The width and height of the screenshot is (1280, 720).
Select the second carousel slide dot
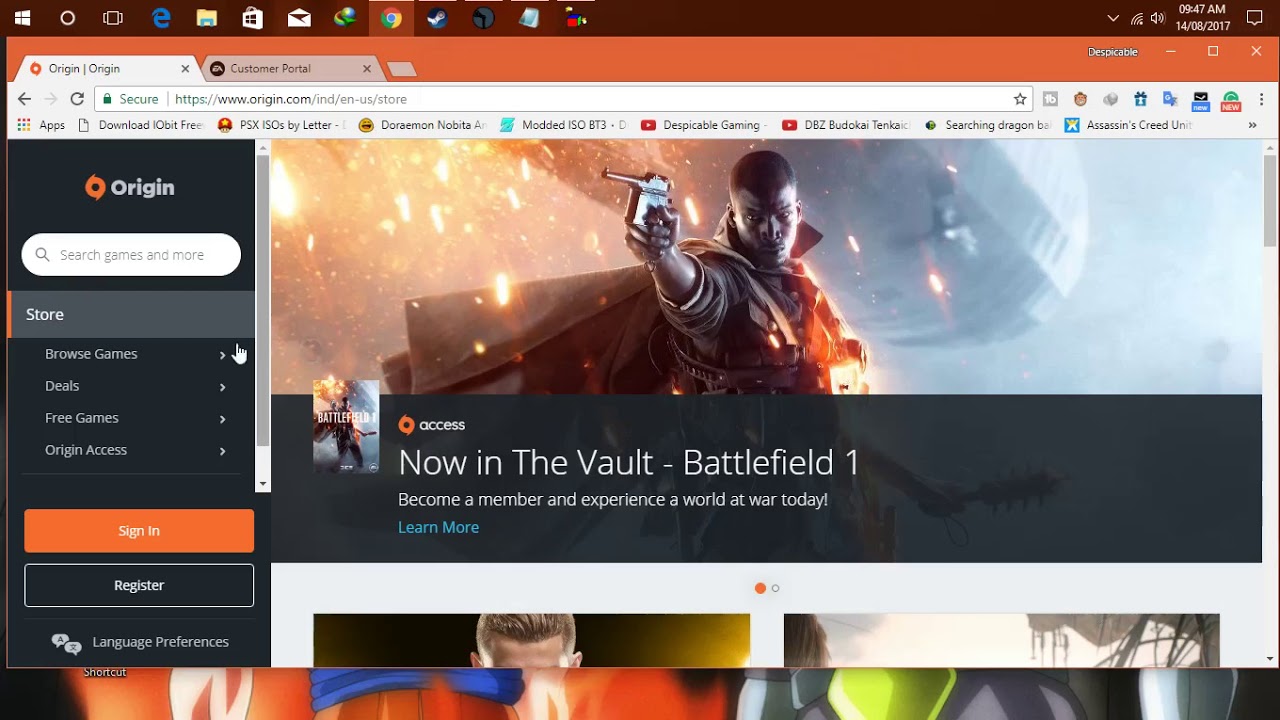(775, 588)
